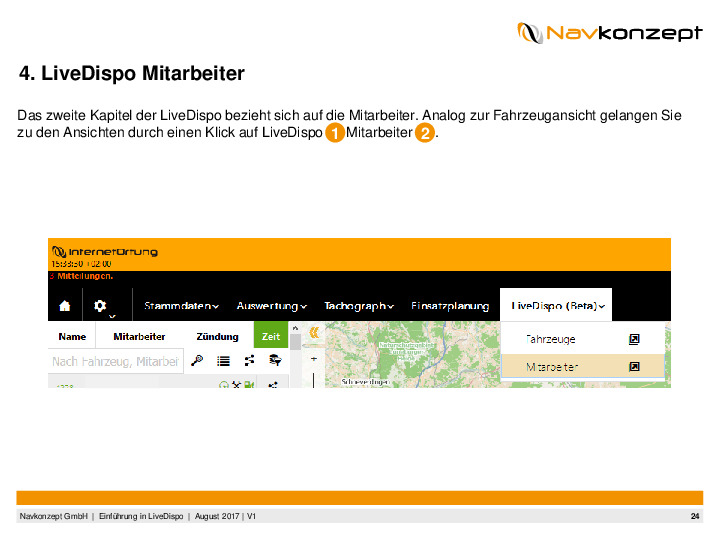Click the red Mitteilungen notification link

pyautogui.click(x=81, y=276)
